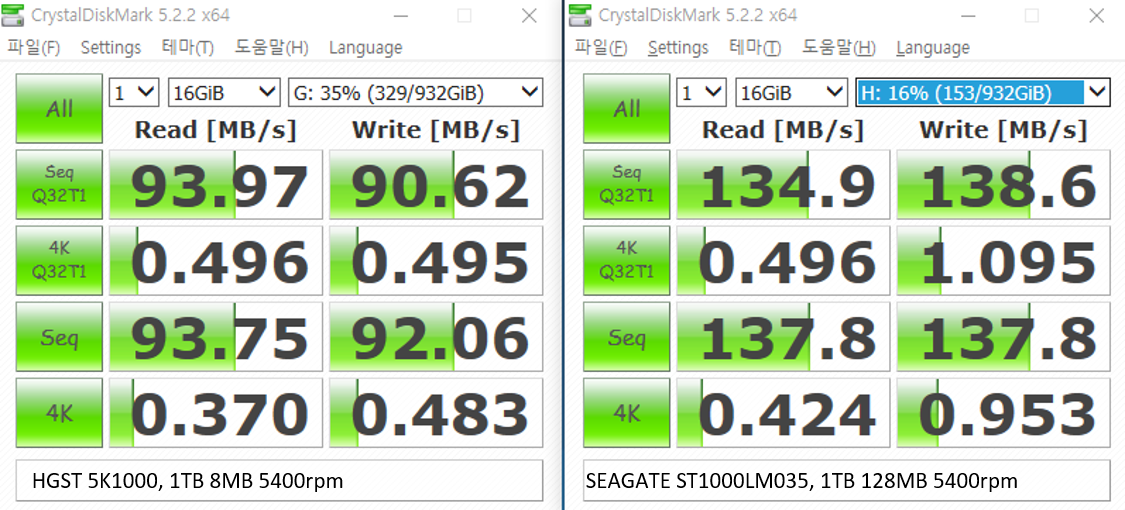
Task: Run the 4K test in left window
Action: tap(59, 412)
